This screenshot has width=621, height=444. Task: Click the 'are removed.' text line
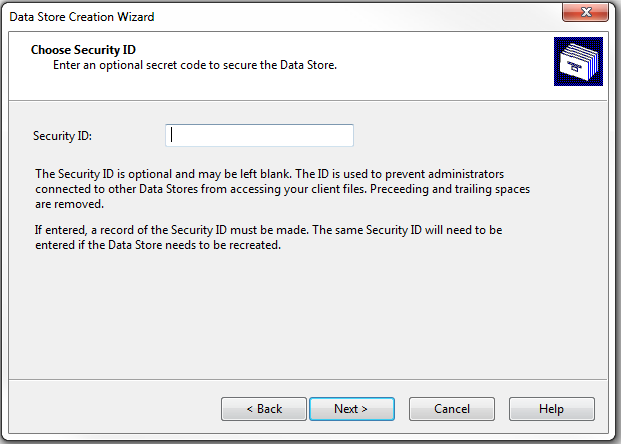point(69,204)
